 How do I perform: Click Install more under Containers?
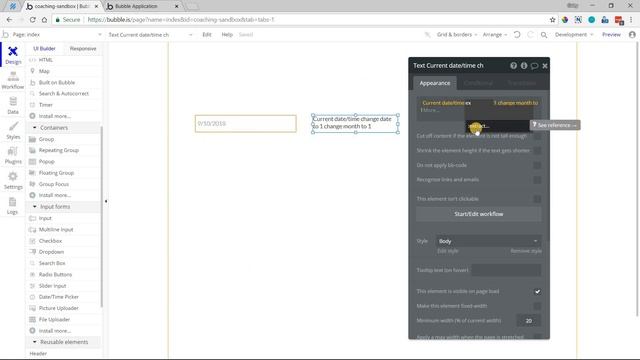(x=54, y=196)
